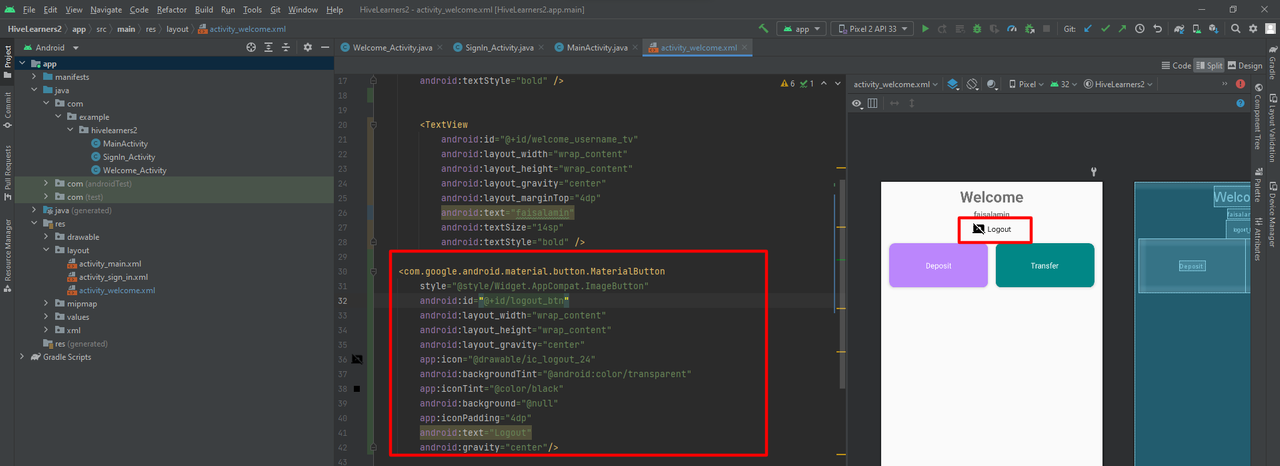Select activity_main.xml in project tree
This screenshot has height=466, width=1280.
coord(110,264)
